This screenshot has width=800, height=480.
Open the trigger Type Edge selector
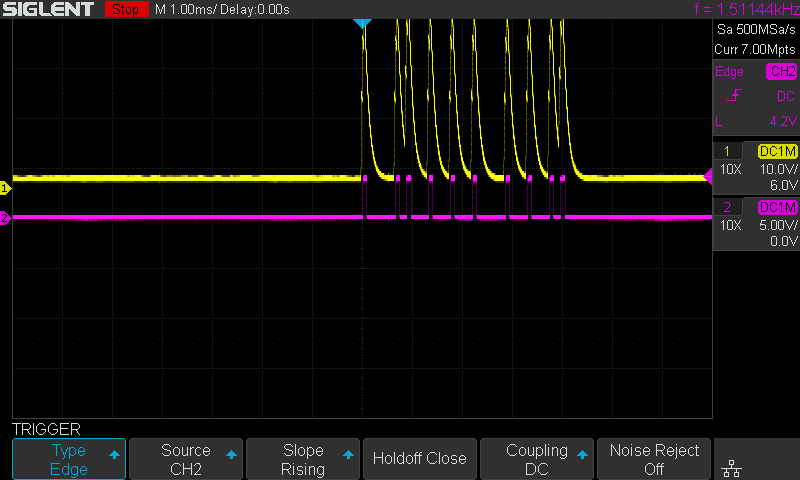point(69,459)
